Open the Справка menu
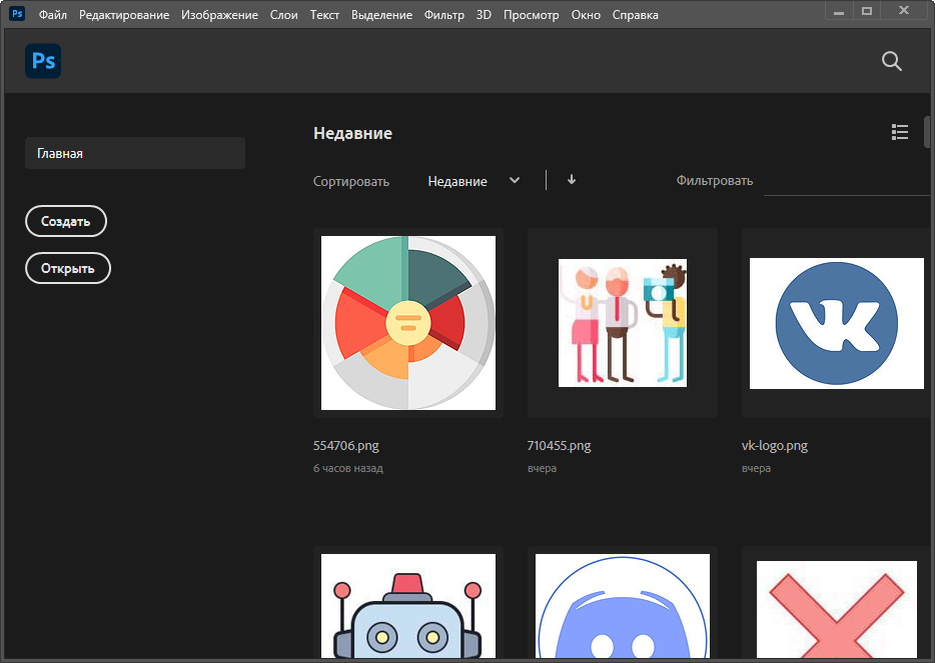935x663 pixels. [x=635, y=15]
